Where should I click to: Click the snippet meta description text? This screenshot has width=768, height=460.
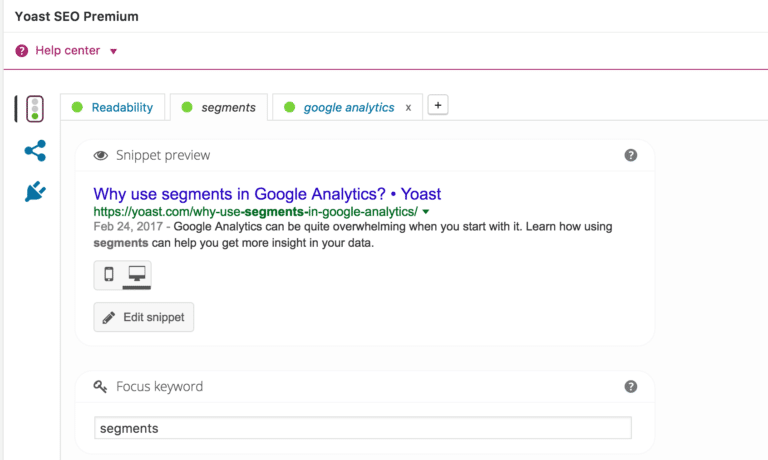coord(353,235)
